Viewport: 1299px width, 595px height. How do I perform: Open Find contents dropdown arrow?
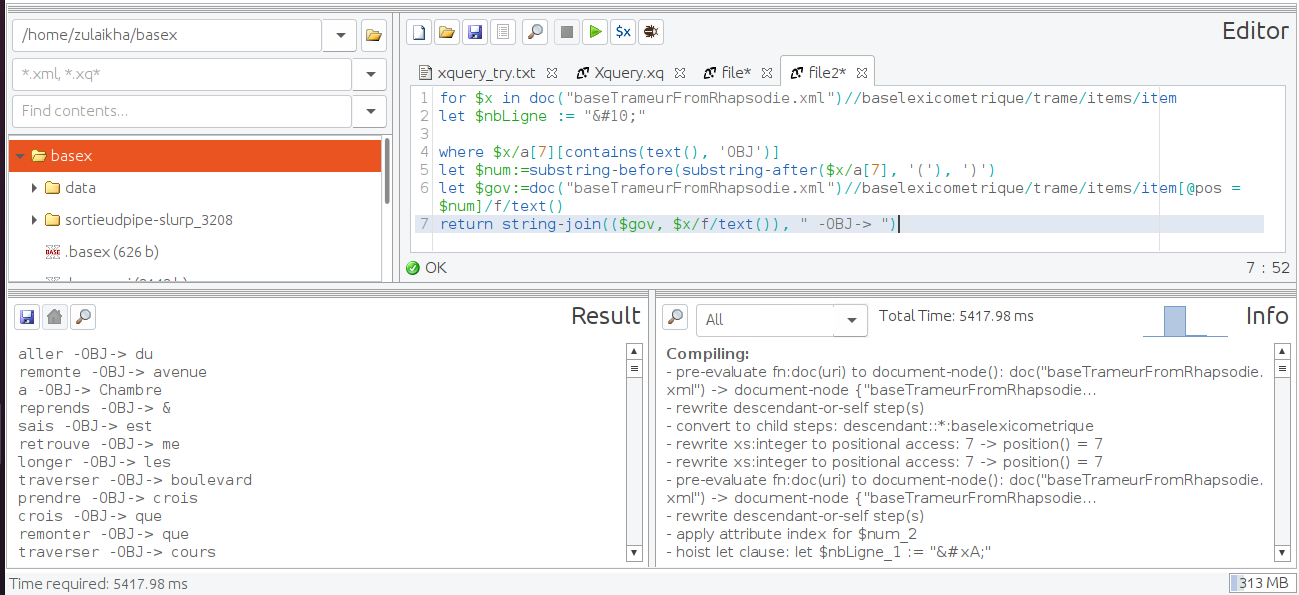point(370,111)
